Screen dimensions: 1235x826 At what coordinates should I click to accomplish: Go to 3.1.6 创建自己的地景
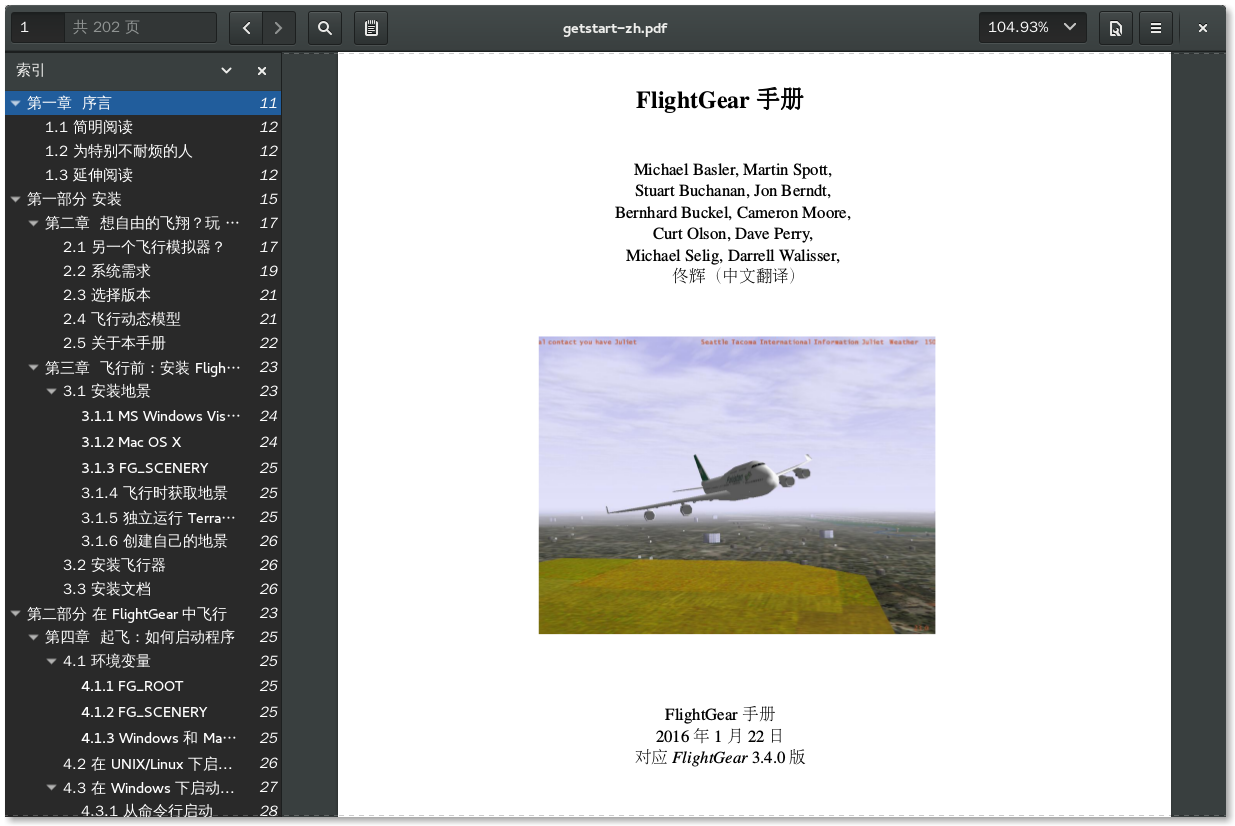pyautogui.click(x=143, y=541)
